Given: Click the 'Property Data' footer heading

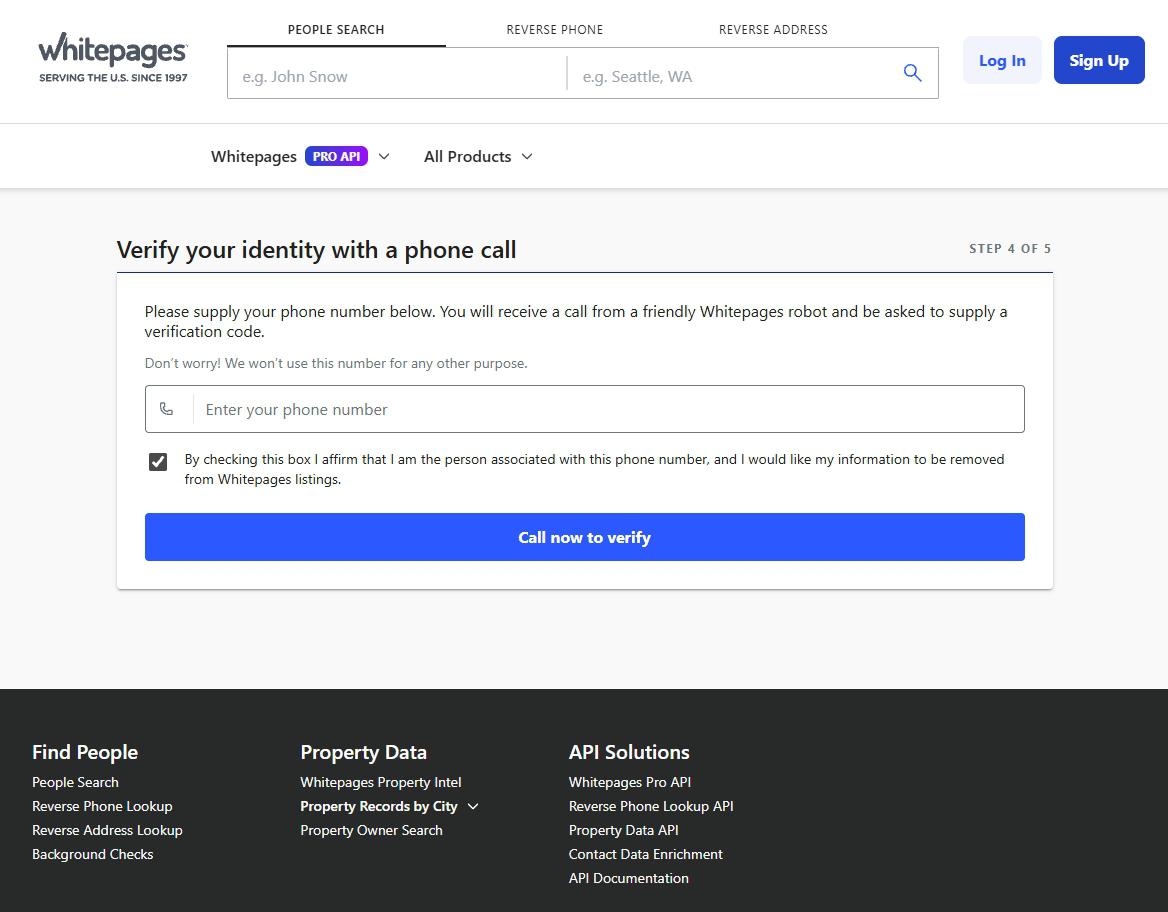Looking at the screenshot, I should [364, 752].
